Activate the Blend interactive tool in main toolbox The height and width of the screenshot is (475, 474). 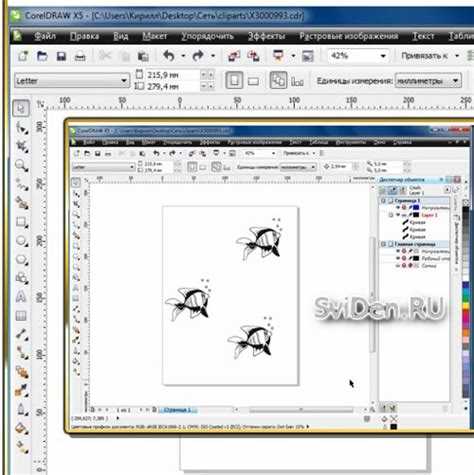22,372
